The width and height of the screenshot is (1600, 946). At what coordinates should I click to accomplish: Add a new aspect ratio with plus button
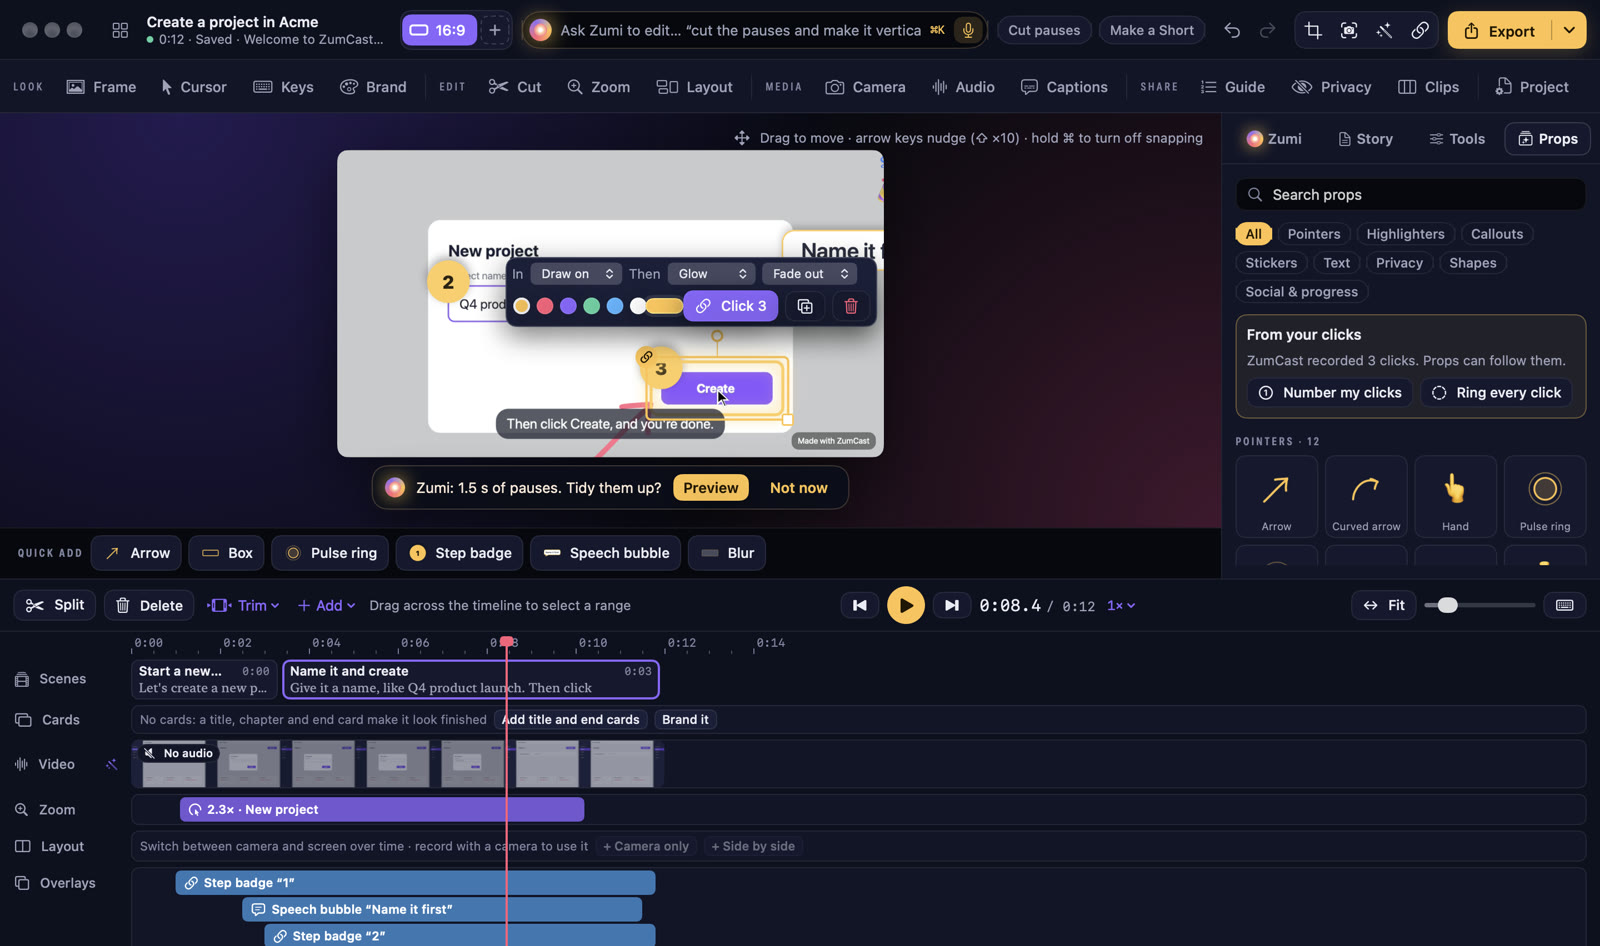(x=495, y=30)
